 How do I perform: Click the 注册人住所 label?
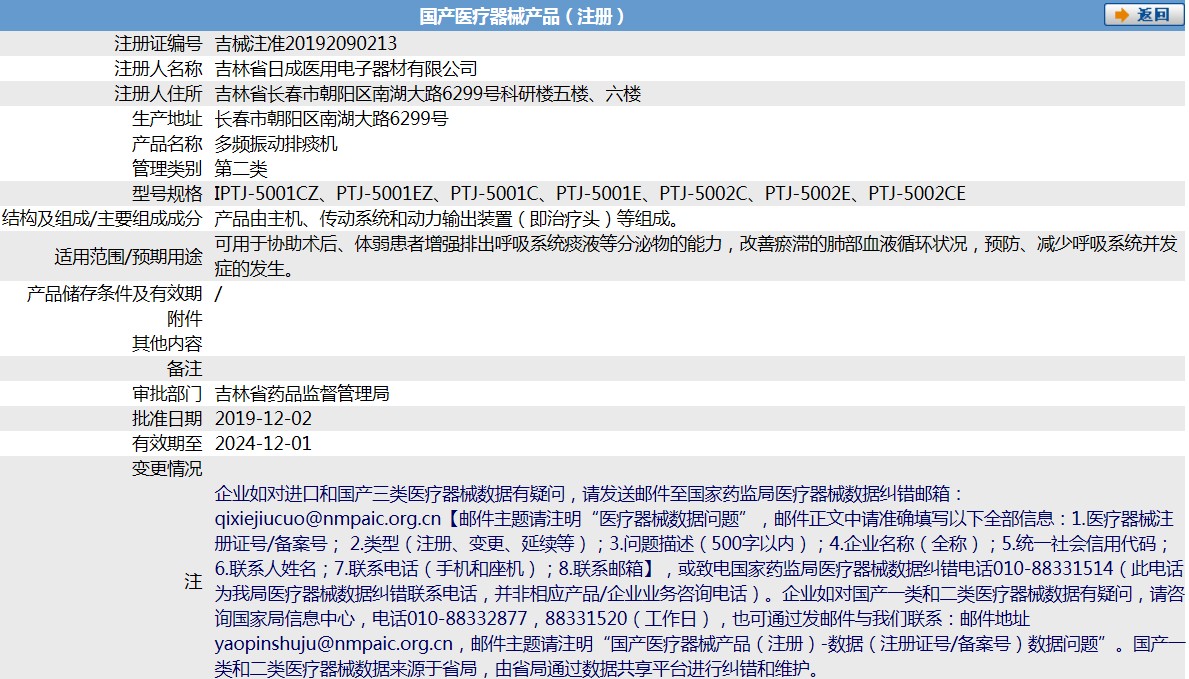tap(158, 94)
